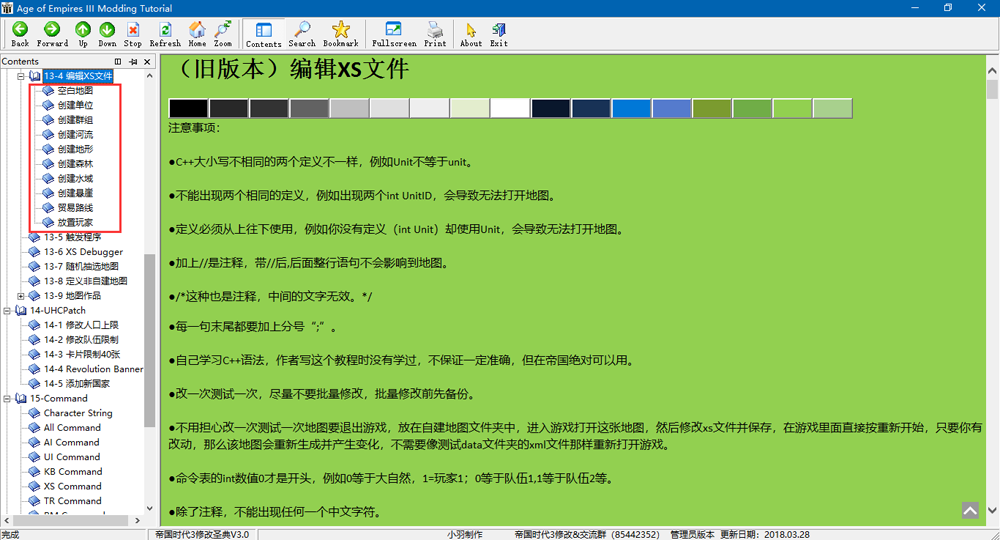Viewport: 1000px width, 540px height.
Task: Jump to page top with arrow button
Action: (970, 511)
